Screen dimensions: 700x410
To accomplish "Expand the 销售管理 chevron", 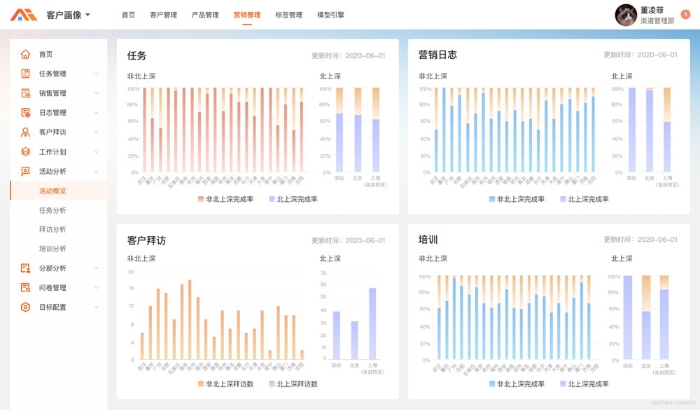I will (x=96, y=93).
